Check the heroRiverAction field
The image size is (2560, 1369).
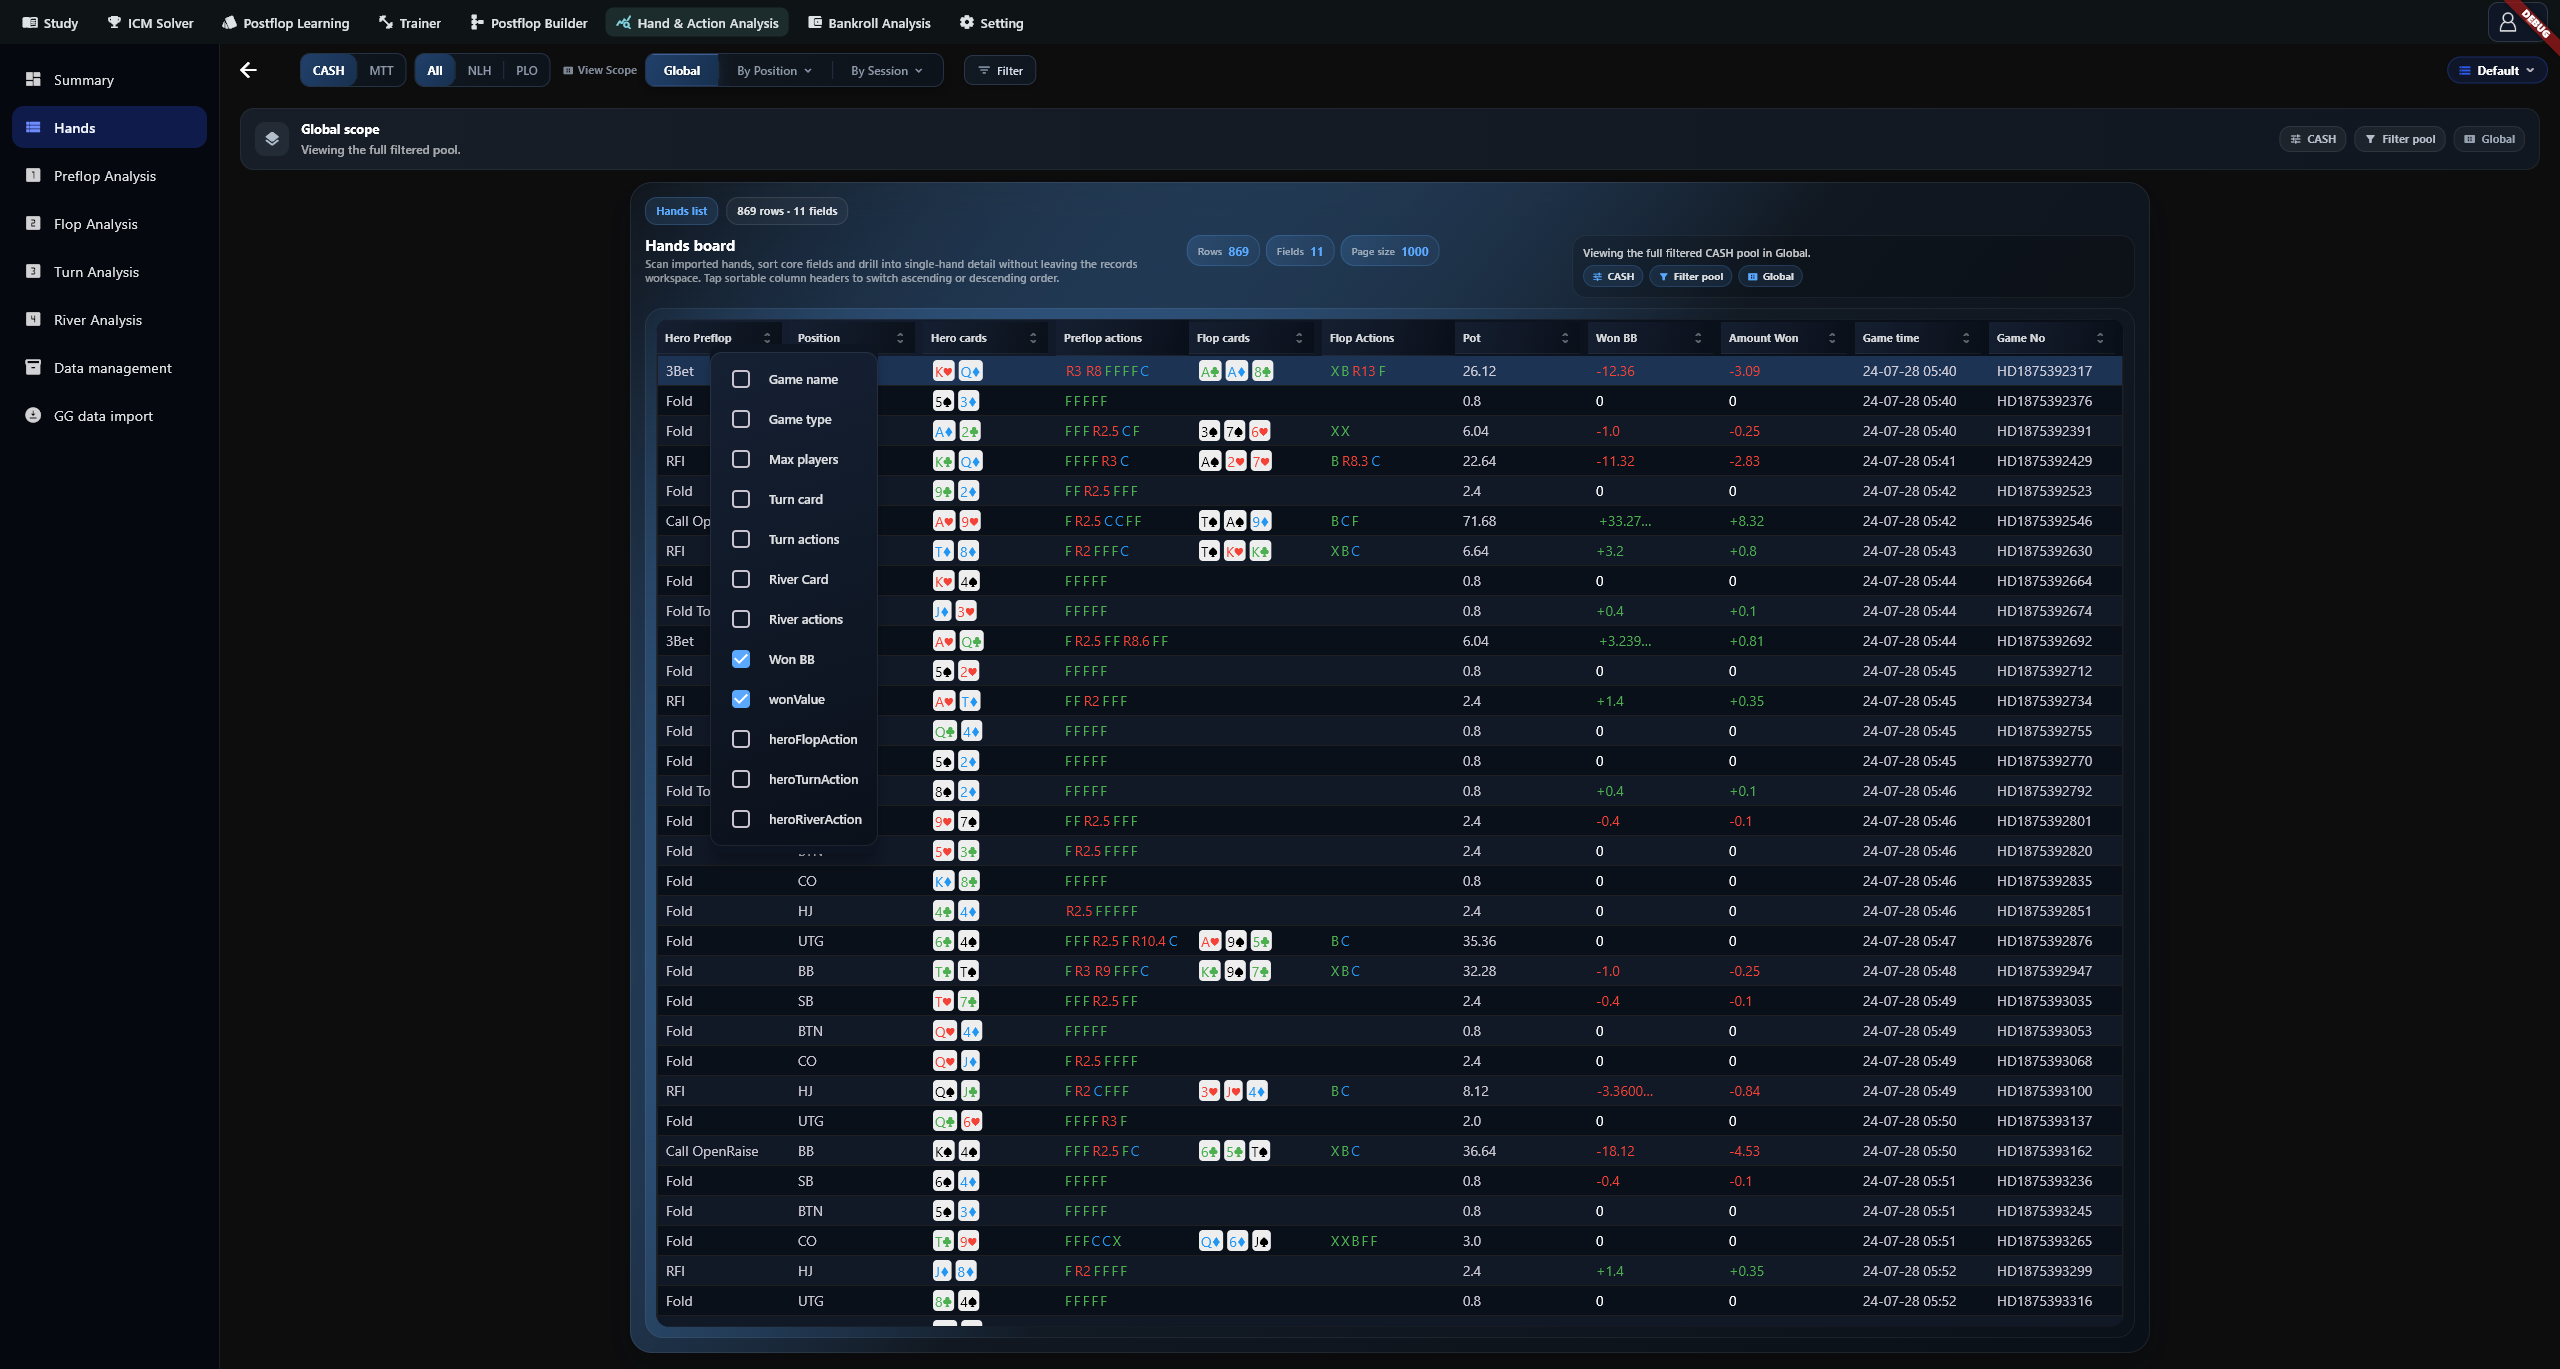pos(741,819)
